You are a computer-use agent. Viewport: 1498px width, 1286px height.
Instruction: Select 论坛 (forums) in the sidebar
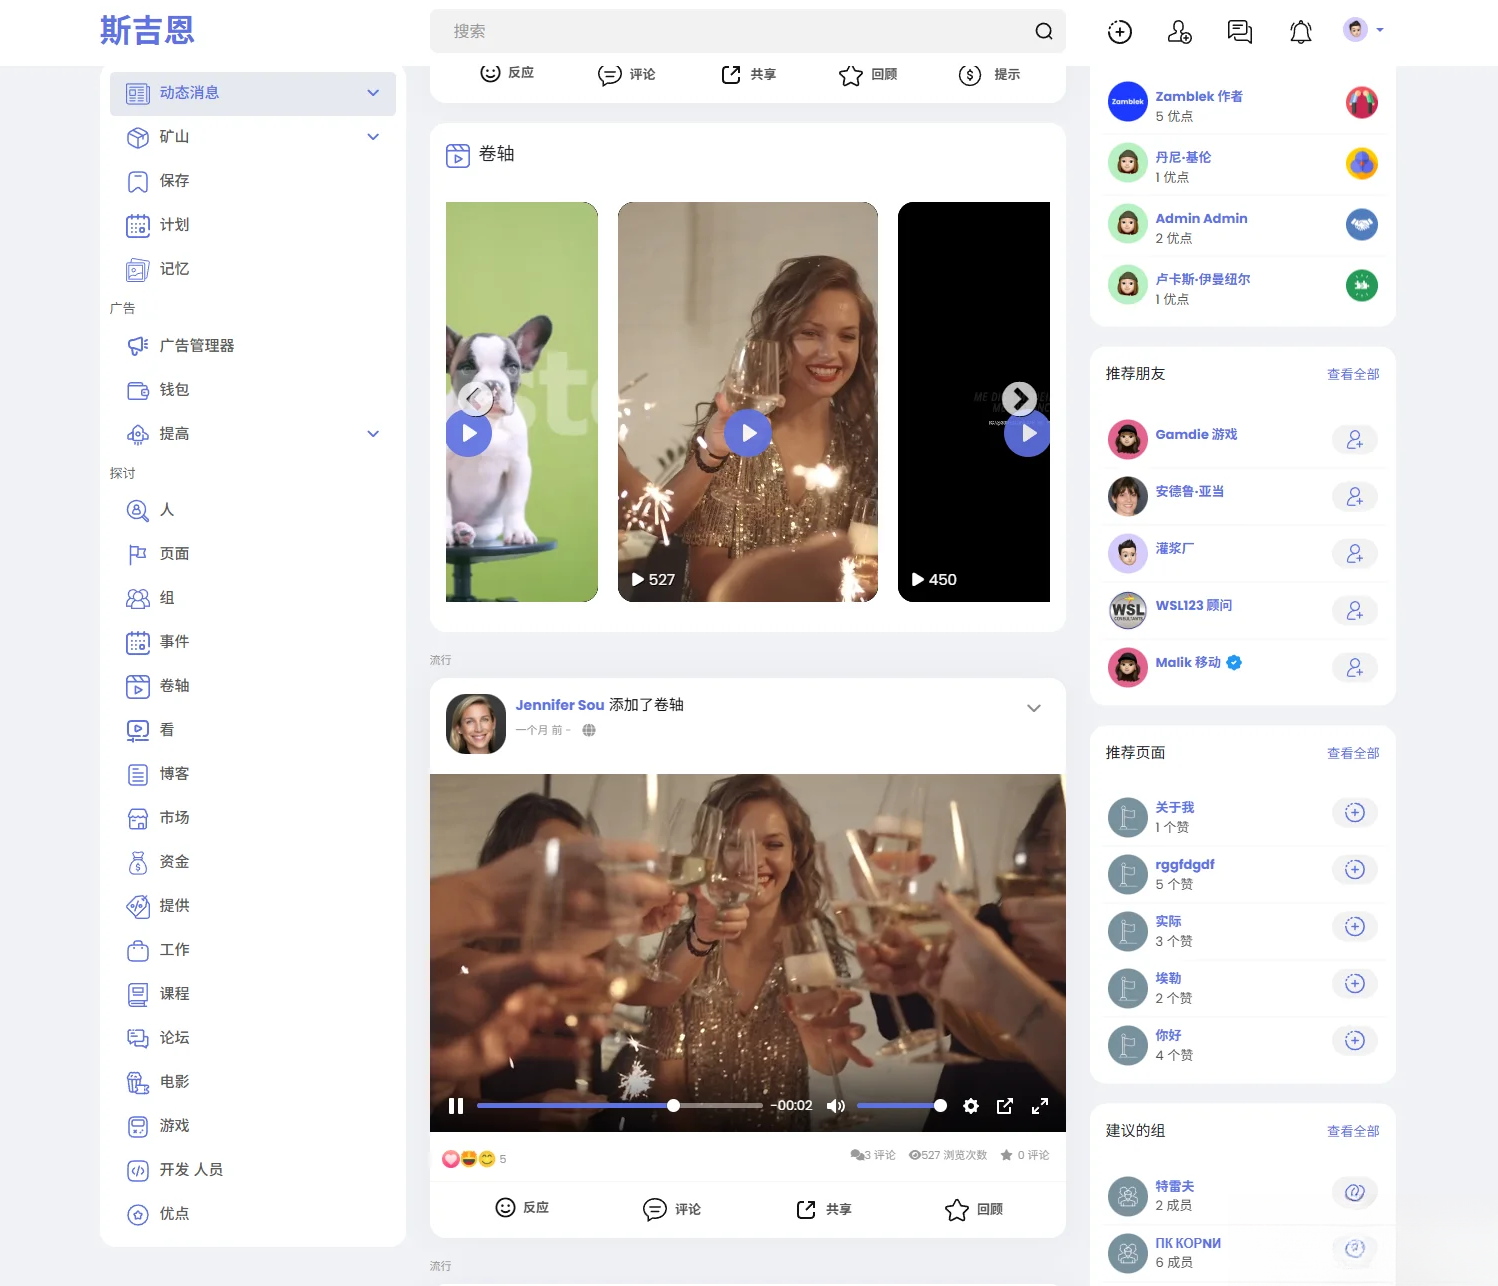click(173, 1037)
